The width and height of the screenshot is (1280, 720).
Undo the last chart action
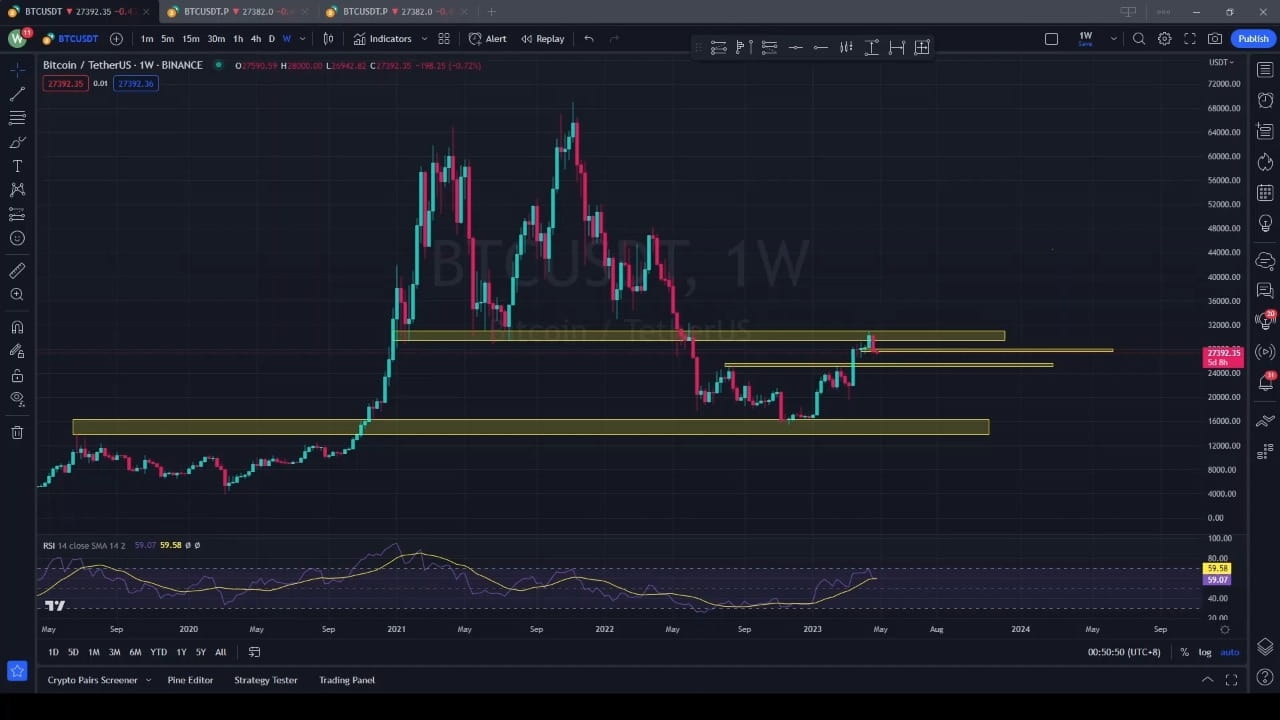click(x=589, y=39)
